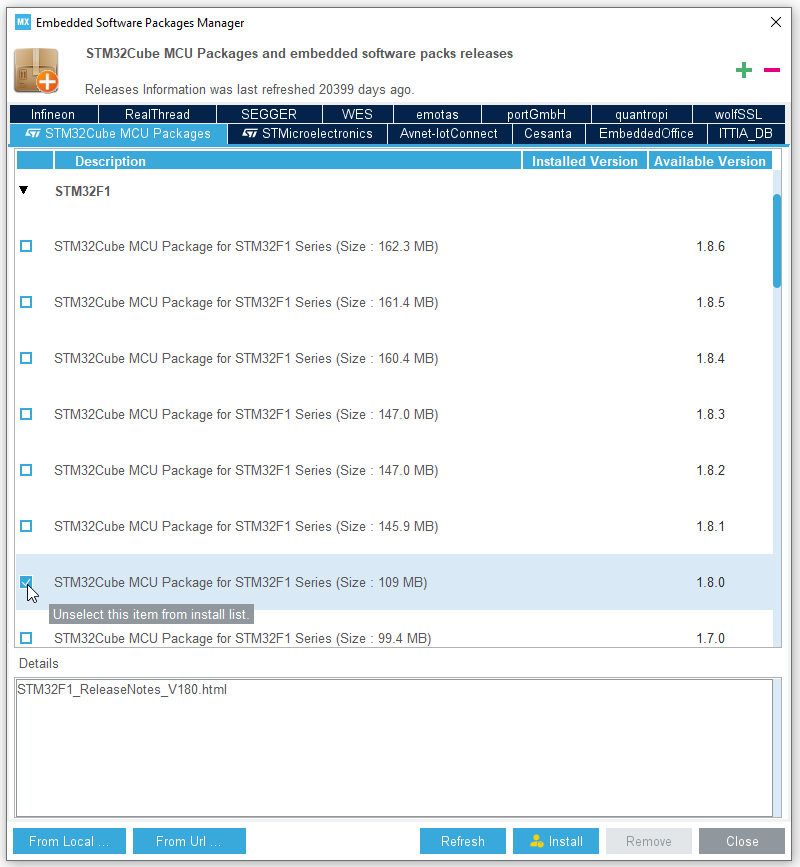Collapse the STM32F1 tree group
Image resolution: width=800 pixels, height=867 pixels.
point(23,190)
